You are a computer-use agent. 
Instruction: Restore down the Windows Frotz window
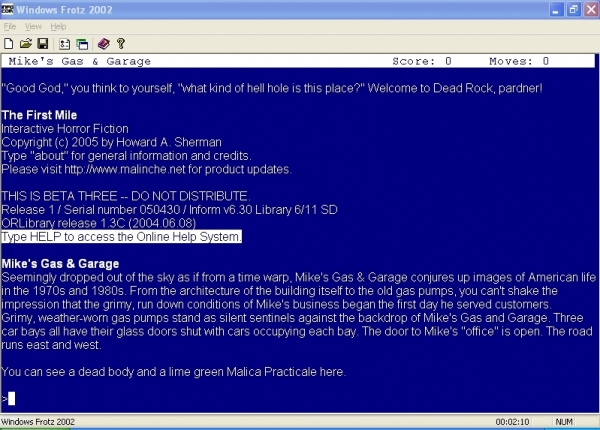point(573,10)
